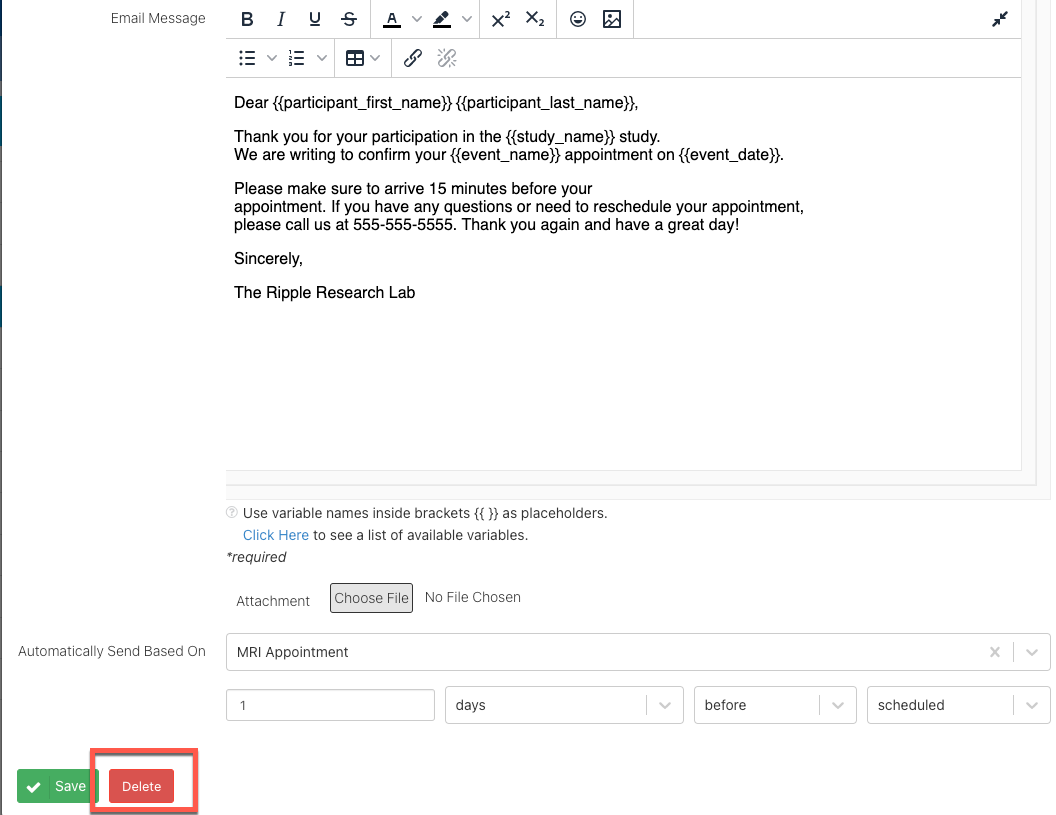Viewport: 1056px width, 815px height.
Task: Open the Click Here variables link
Action: [x=275, y=535]
